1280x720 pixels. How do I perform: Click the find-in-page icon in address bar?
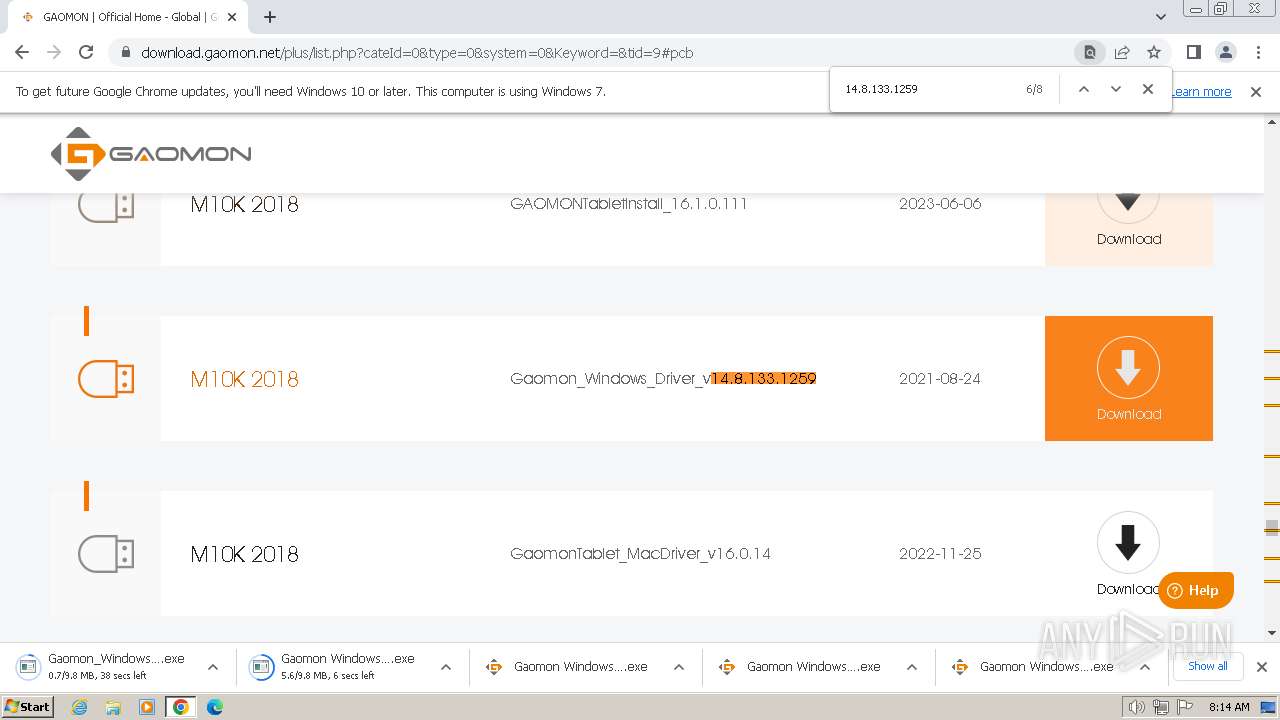click(1090, 53)
